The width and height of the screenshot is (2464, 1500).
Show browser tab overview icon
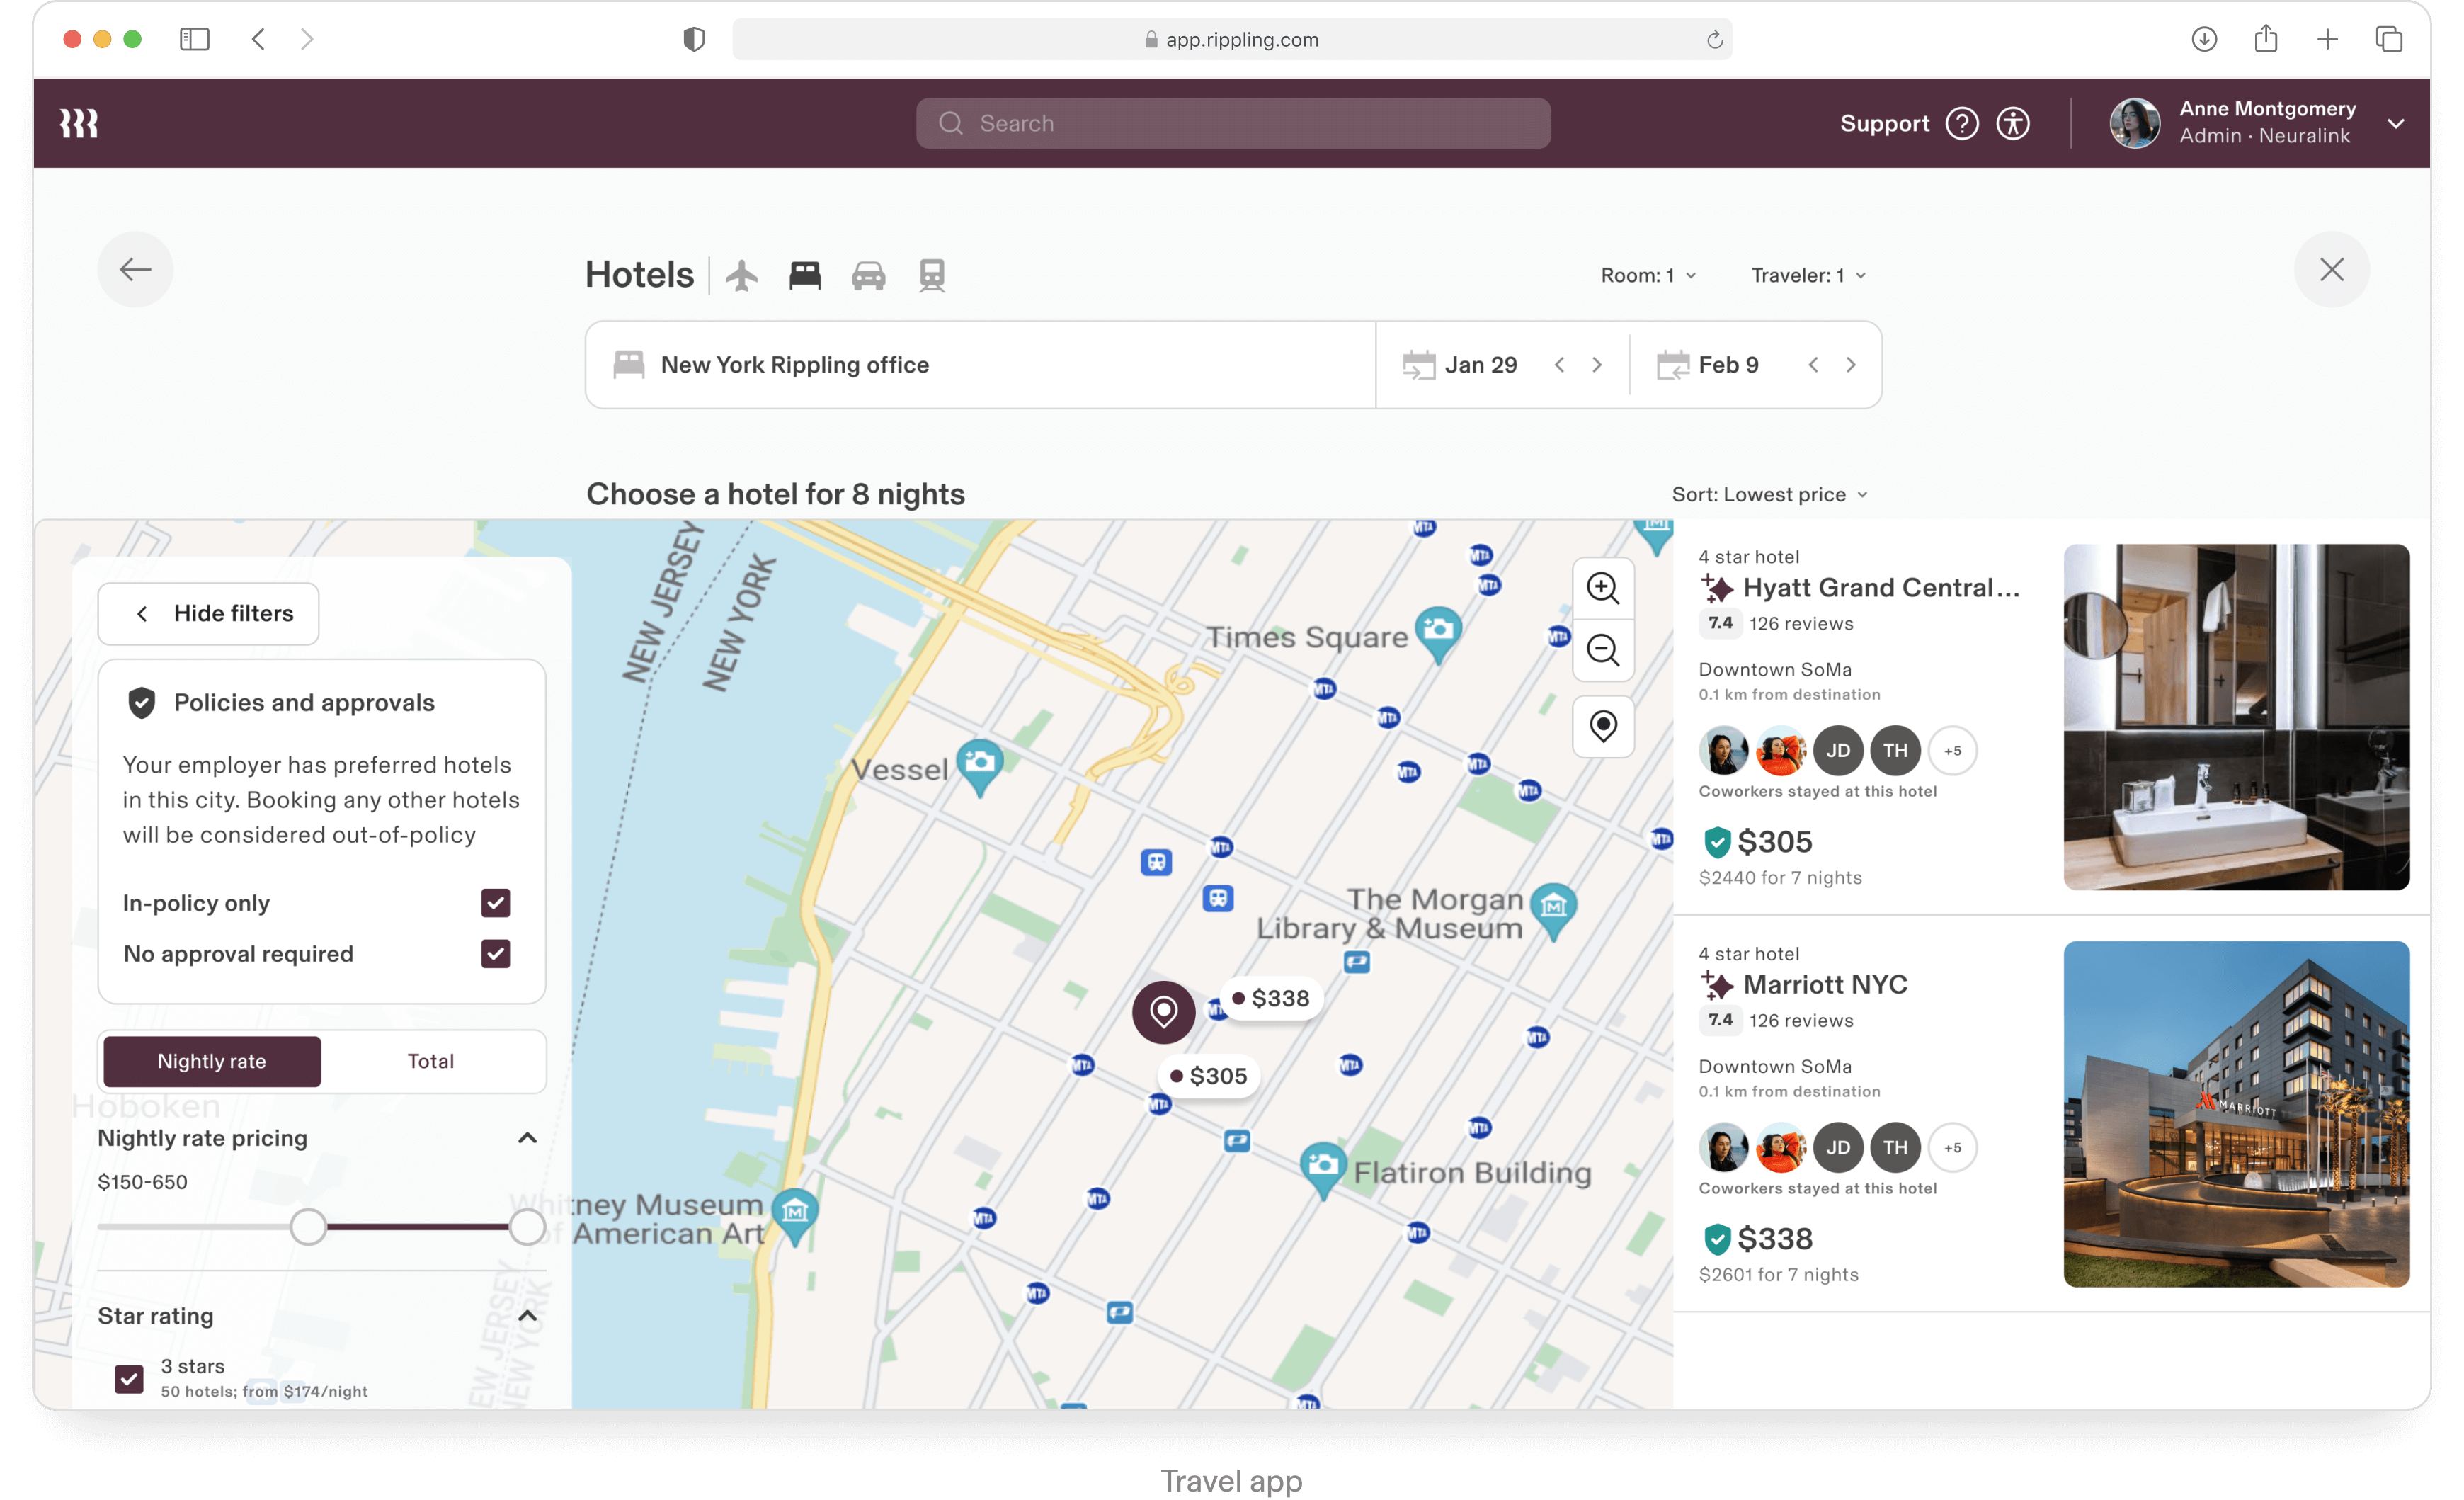[x=2389, y=39]
